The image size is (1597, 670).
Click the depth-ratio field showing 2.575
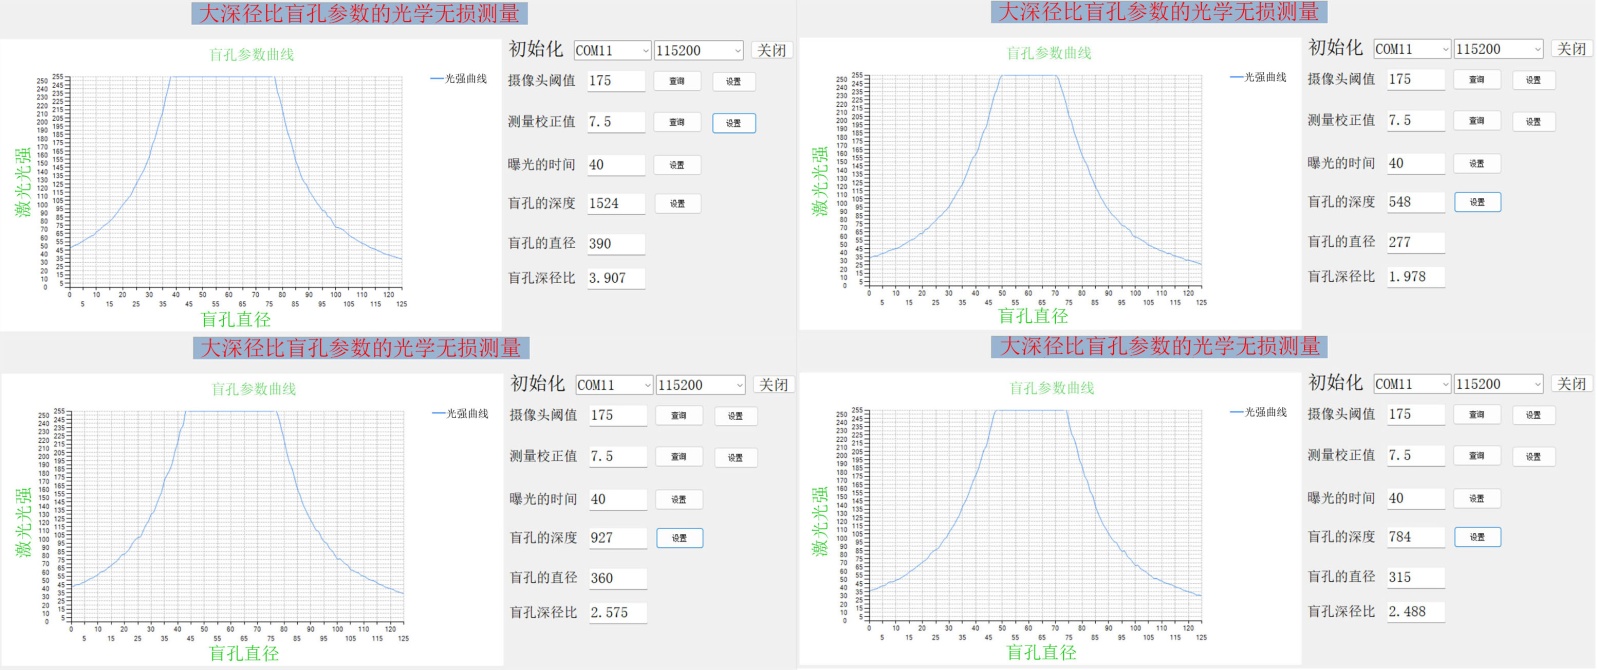[616, 613]
